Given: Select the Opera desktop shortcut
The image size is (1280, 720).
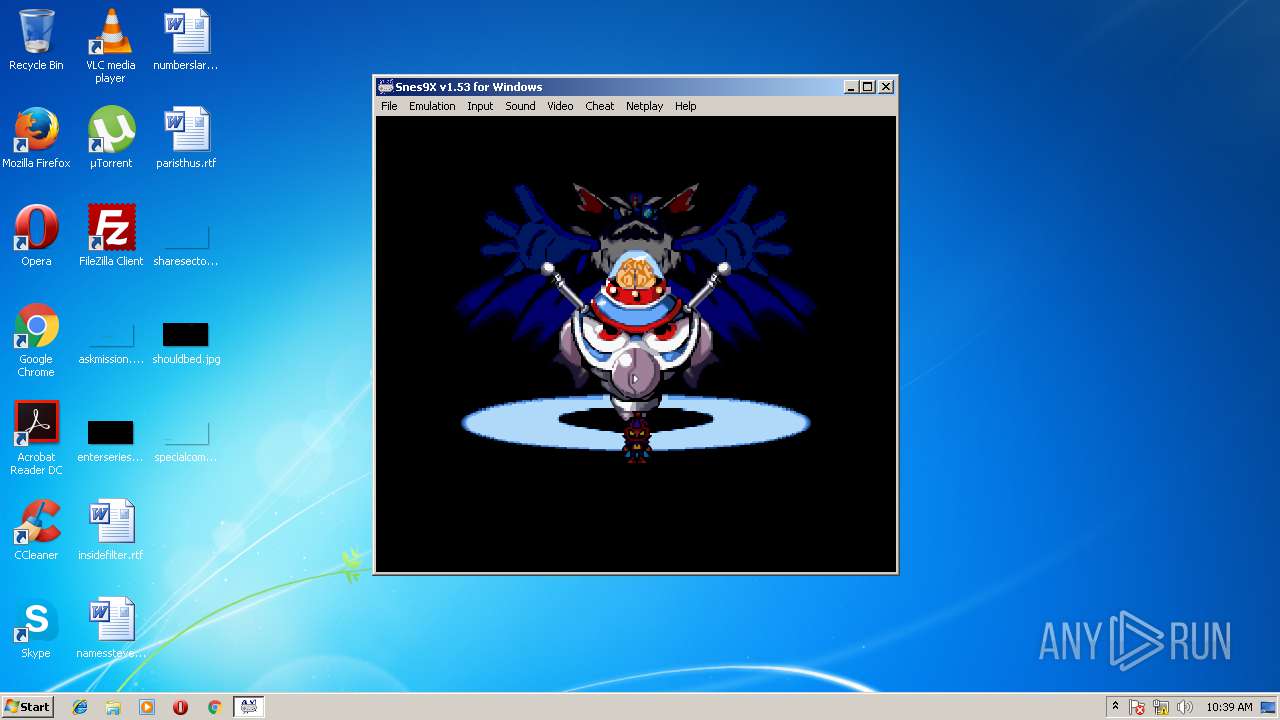Looking at the screenshot, I should (36, 236).
